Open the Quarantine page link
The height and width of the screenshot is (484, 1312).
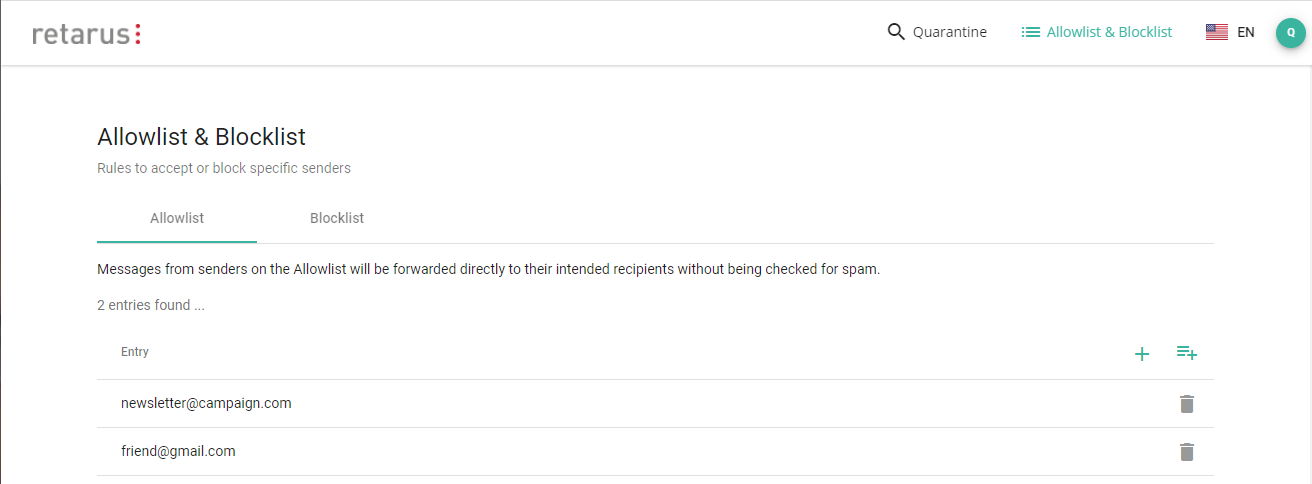[x=949, y=32]
